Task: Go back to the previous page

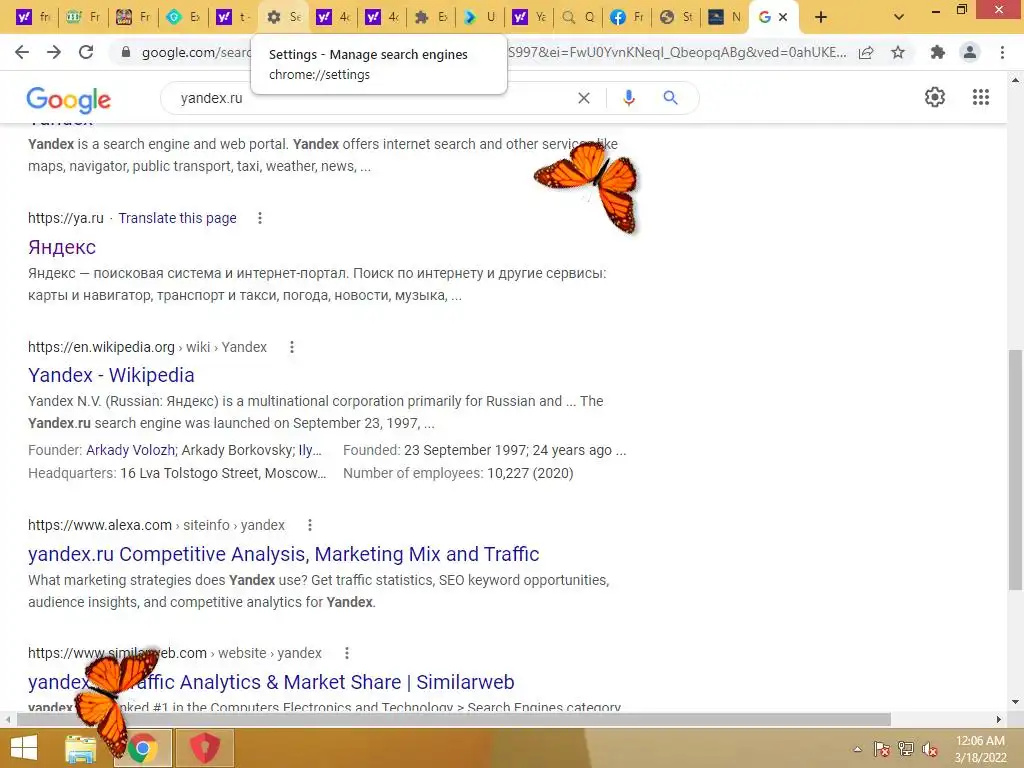Action: pyautogui.click(x=22, y=52)
